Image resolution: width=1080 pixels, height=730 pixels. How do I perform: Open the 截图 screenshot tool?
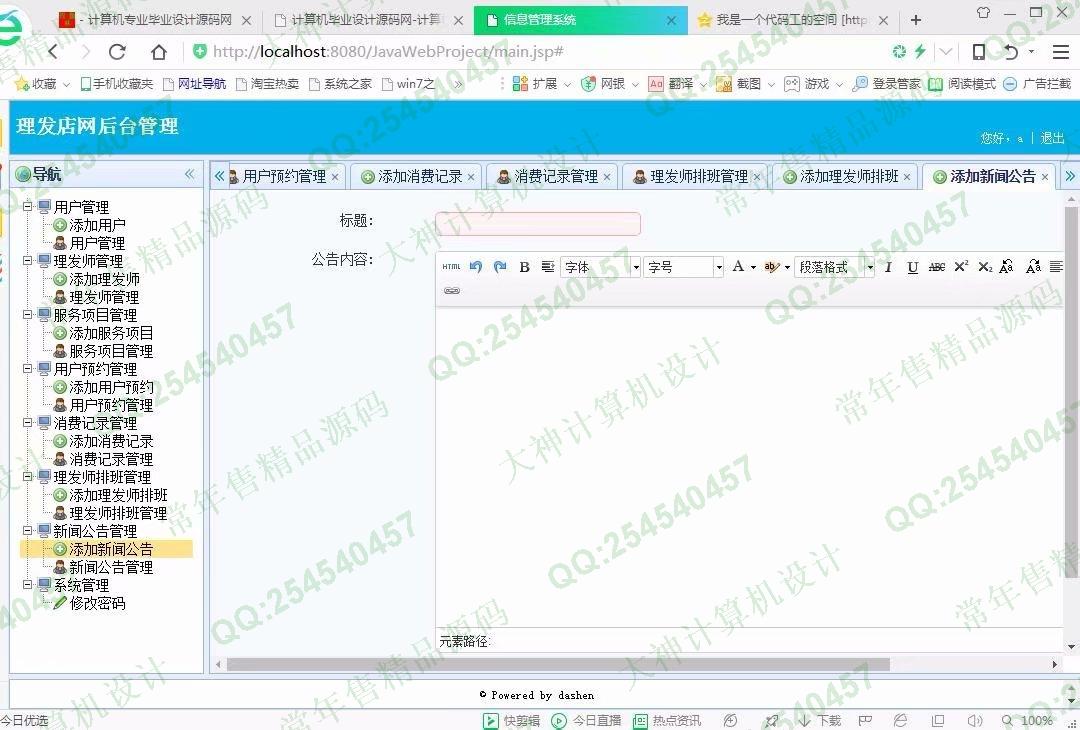[x=738, y=83]
